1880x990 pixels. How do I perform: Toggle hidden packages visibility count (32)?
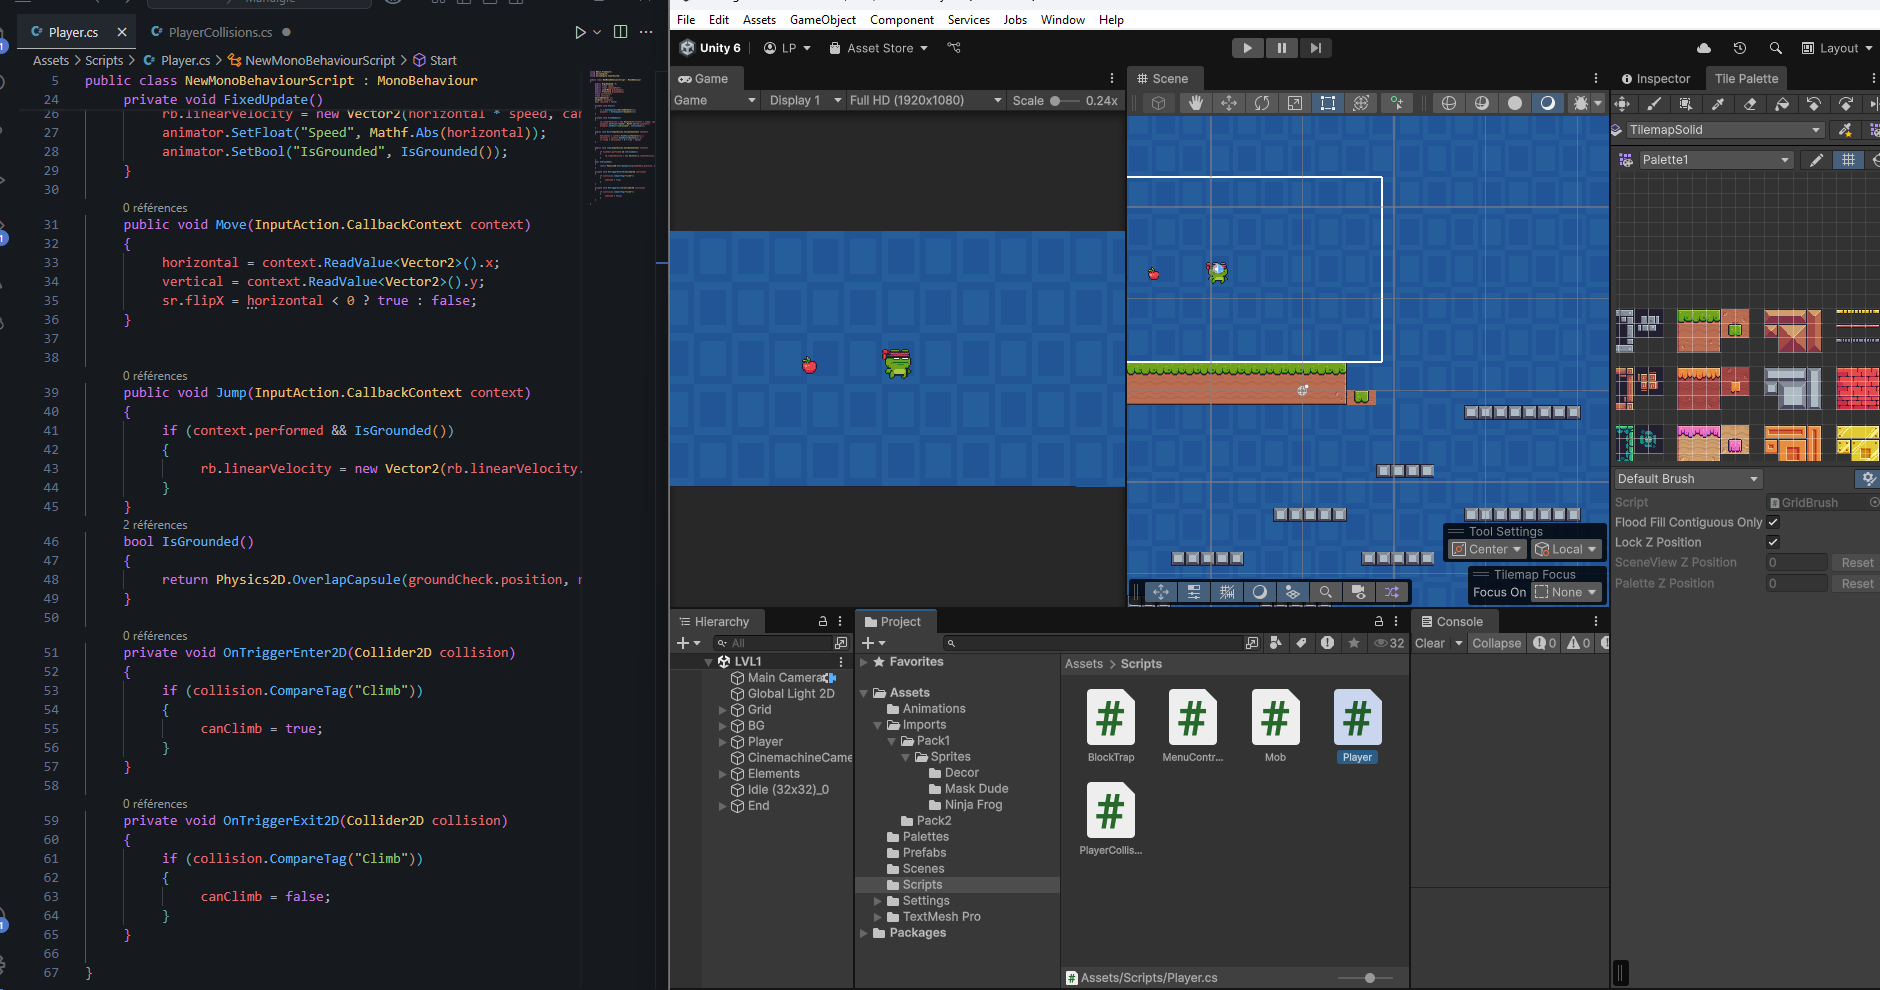point(1389,643)
